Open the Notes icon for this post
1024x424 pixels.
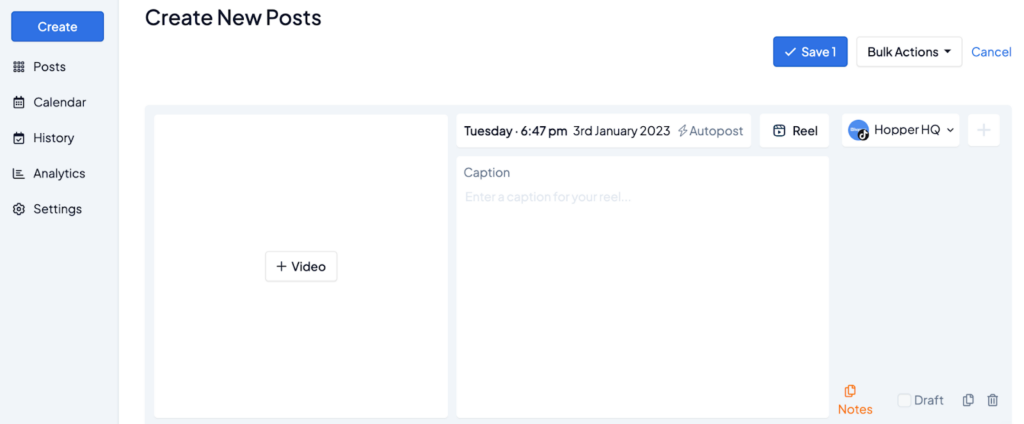coord(851,391)
